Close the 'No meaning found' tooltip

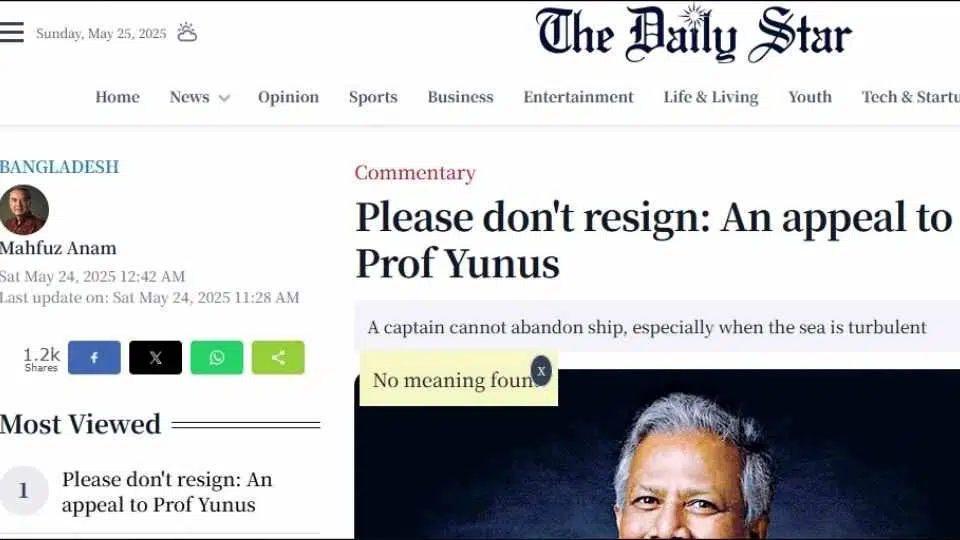tap(541, 371)
